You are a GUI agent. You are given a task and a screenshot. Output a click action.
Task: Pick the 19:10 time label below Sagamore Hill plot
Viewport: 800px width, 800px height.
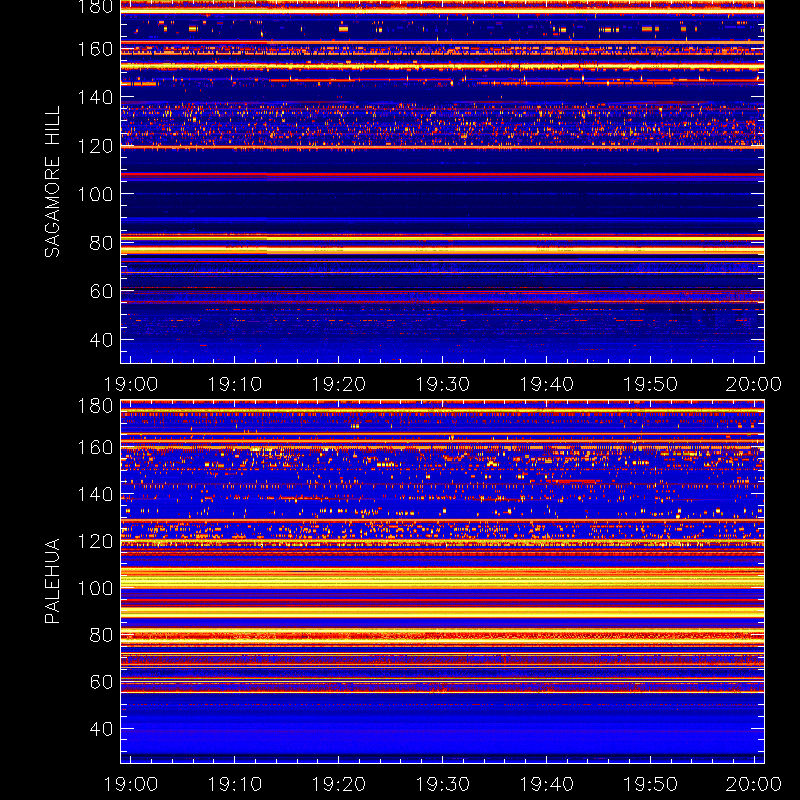(235, 384)
